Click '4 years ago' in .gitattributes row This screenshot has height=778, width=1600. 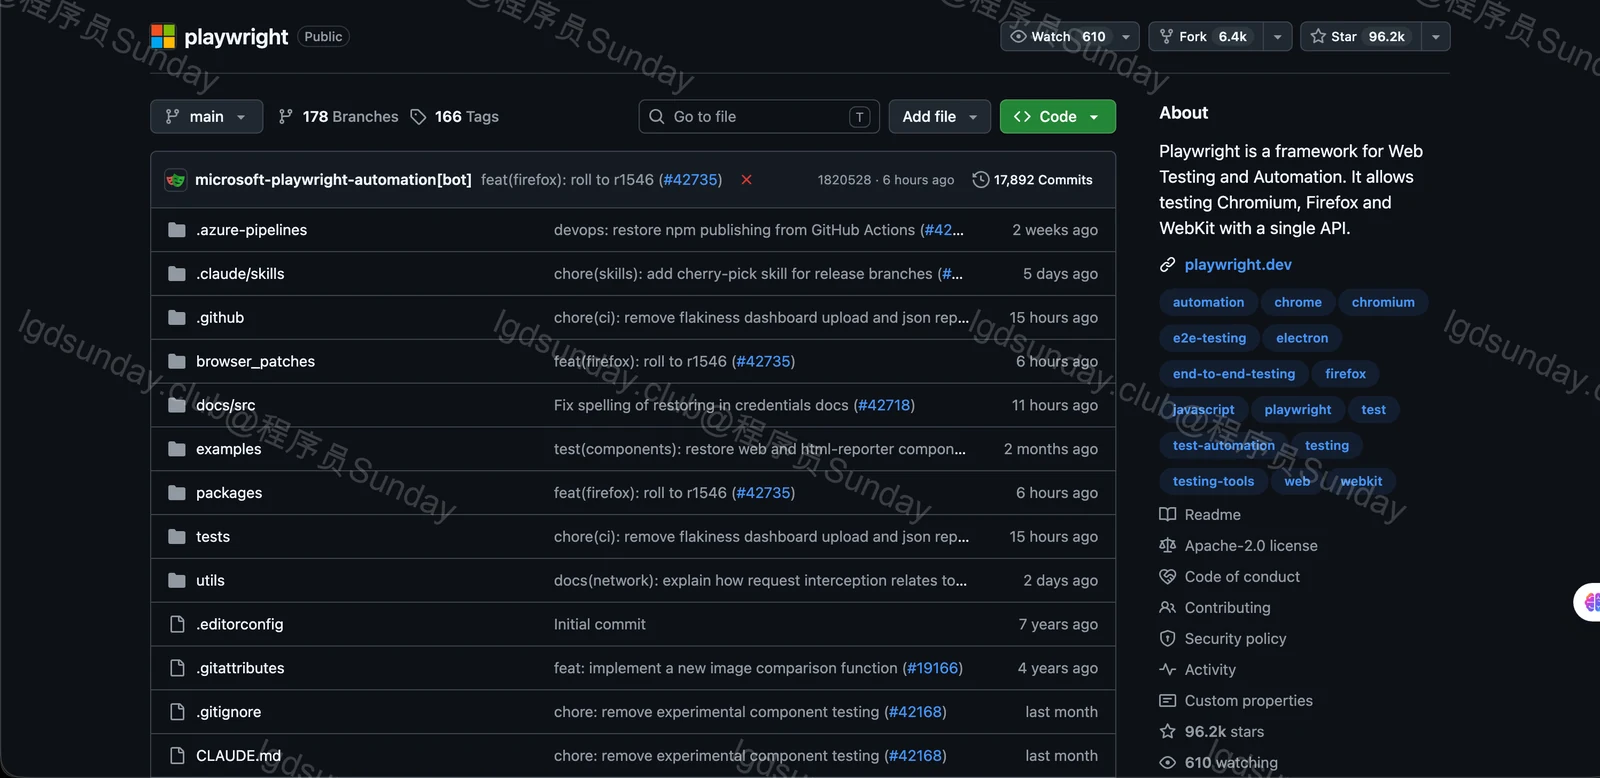[1058, 668]
